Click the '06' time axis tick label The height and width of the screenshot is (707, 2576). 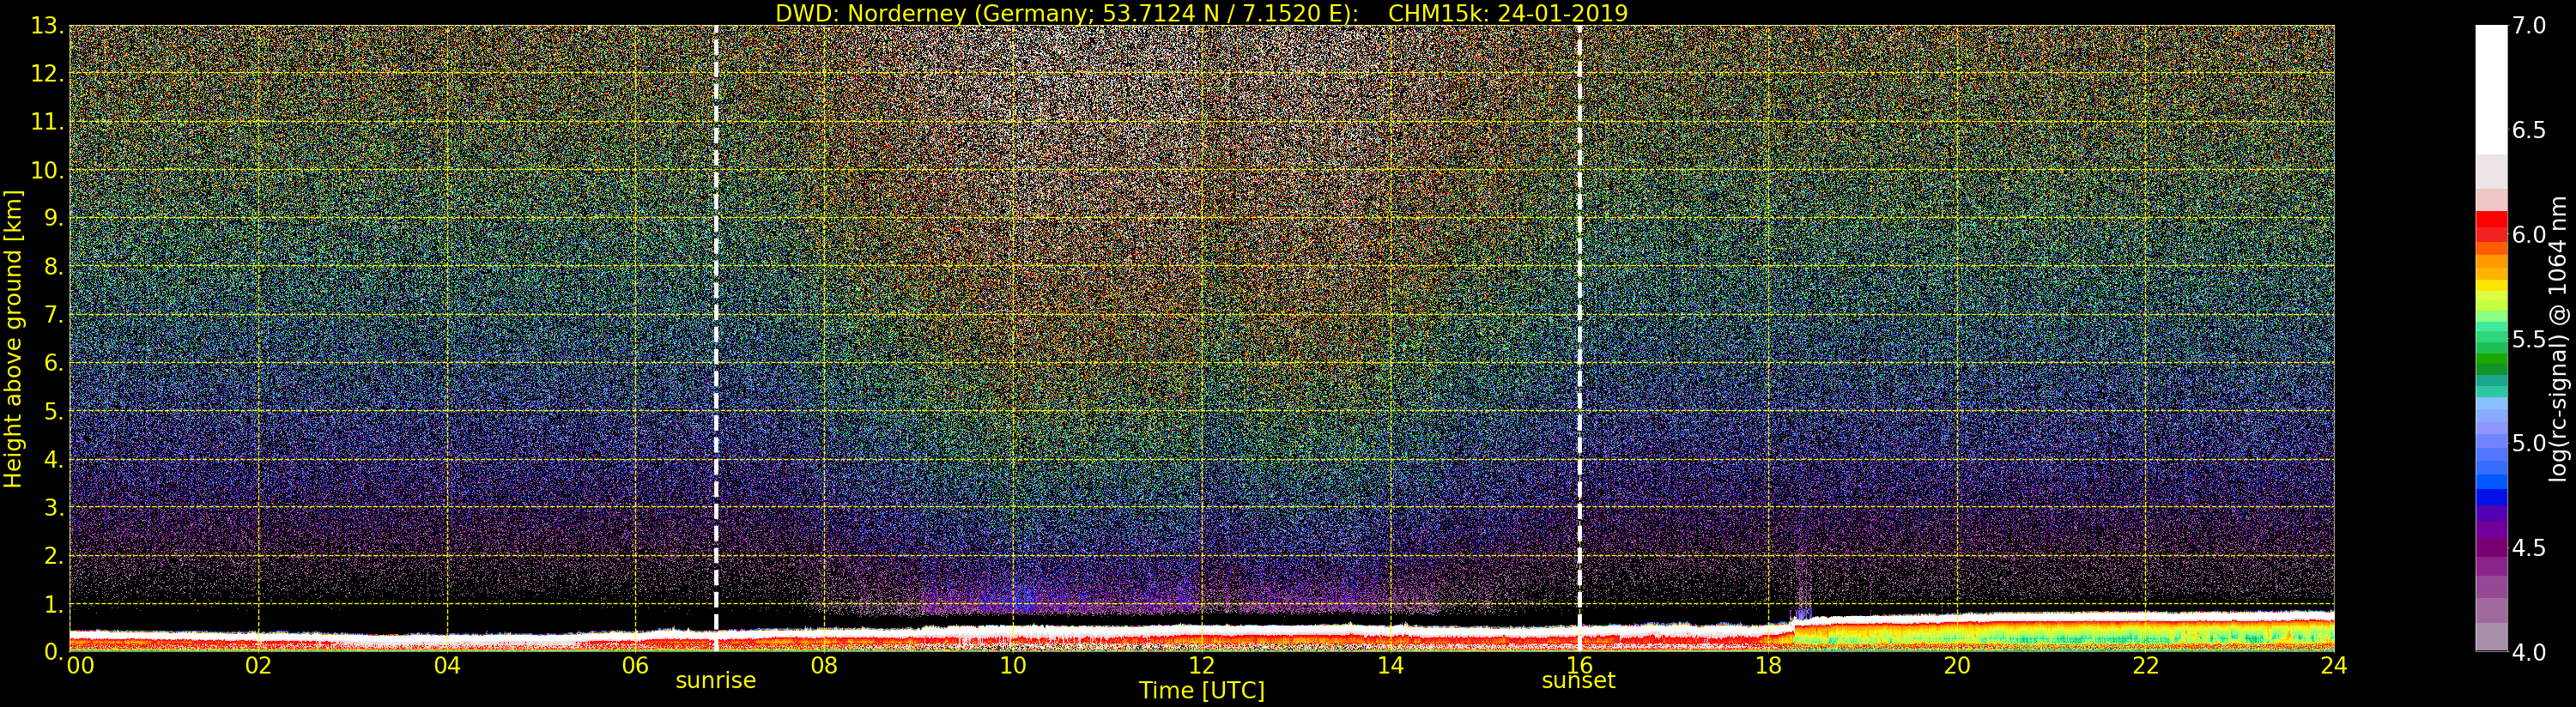(636, 665)
